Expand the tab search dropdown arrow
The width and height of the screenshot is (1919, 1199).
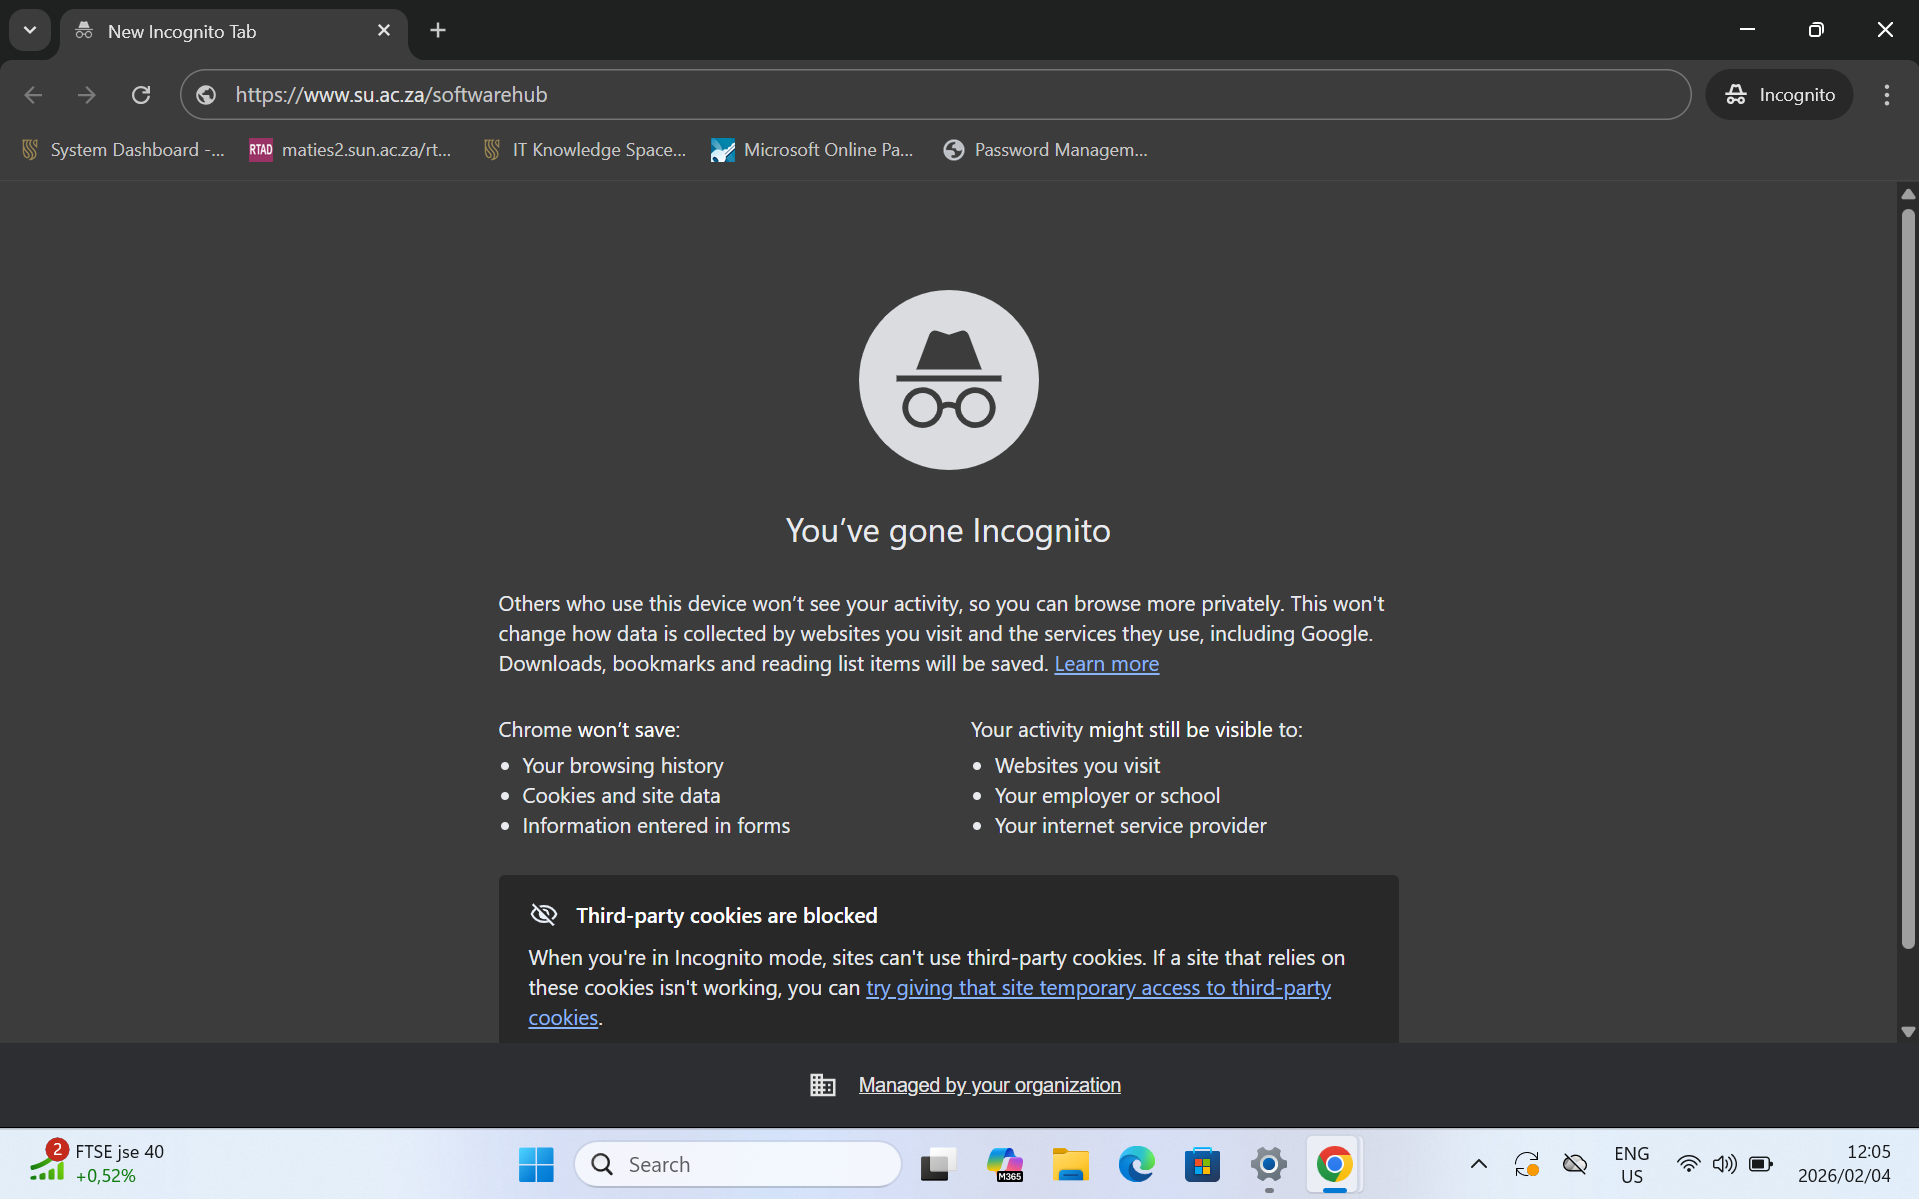[30, 30]
